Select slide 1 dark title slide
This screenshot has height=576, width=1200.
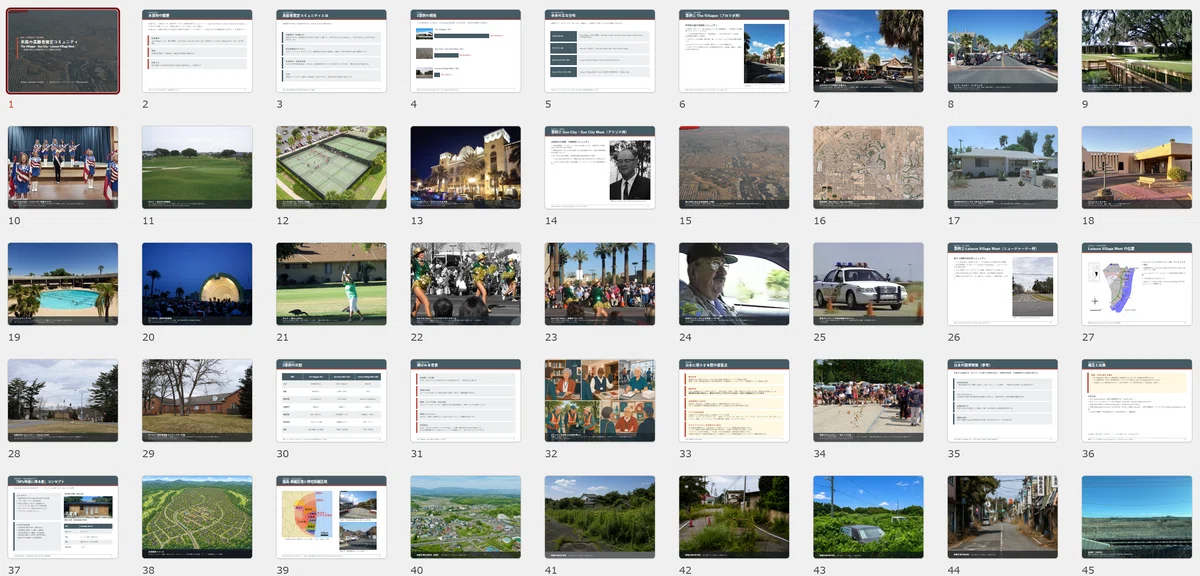[x=63, y=51]
